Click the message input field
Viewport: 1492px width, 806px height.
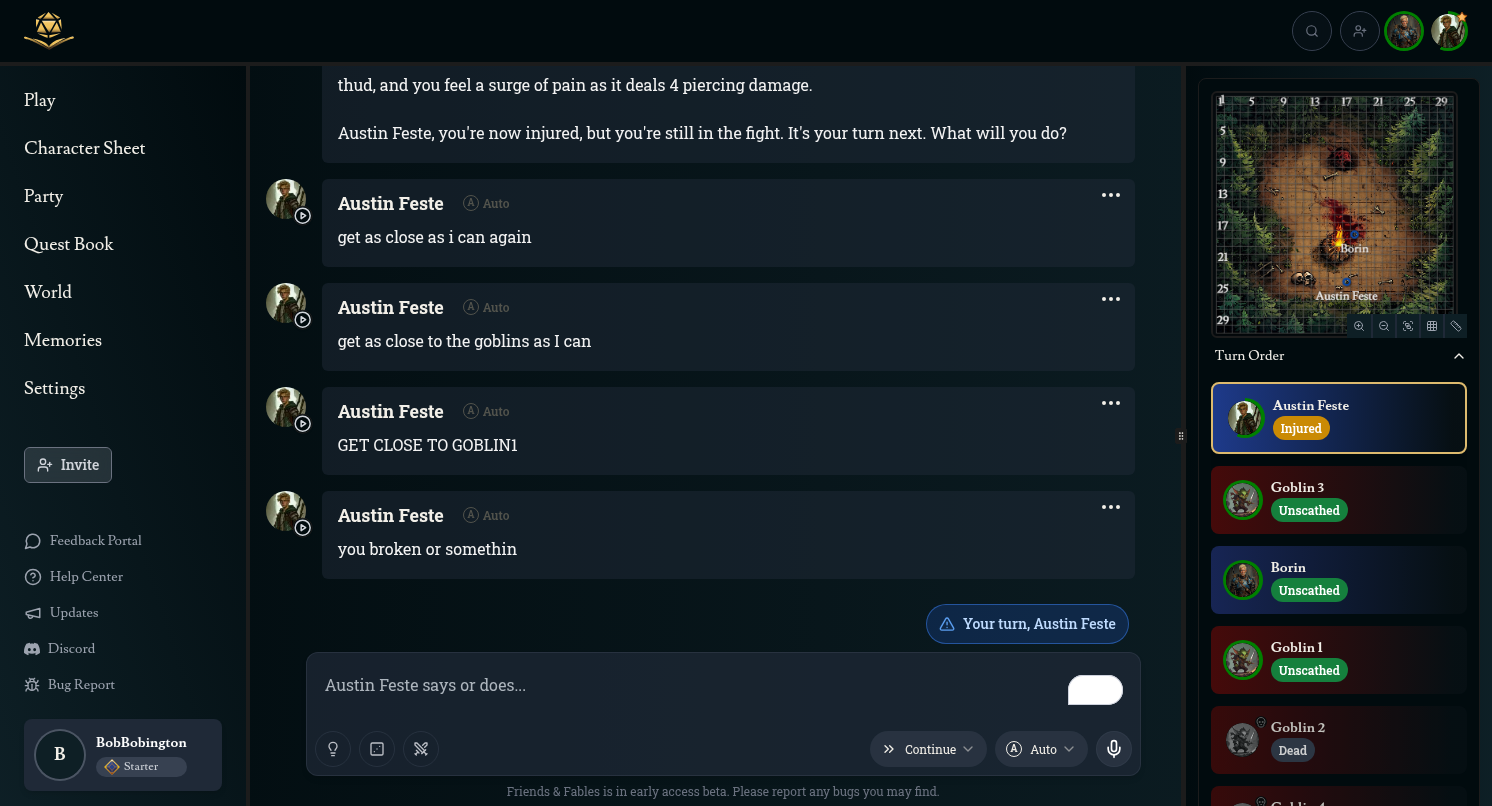pos(690,686)
